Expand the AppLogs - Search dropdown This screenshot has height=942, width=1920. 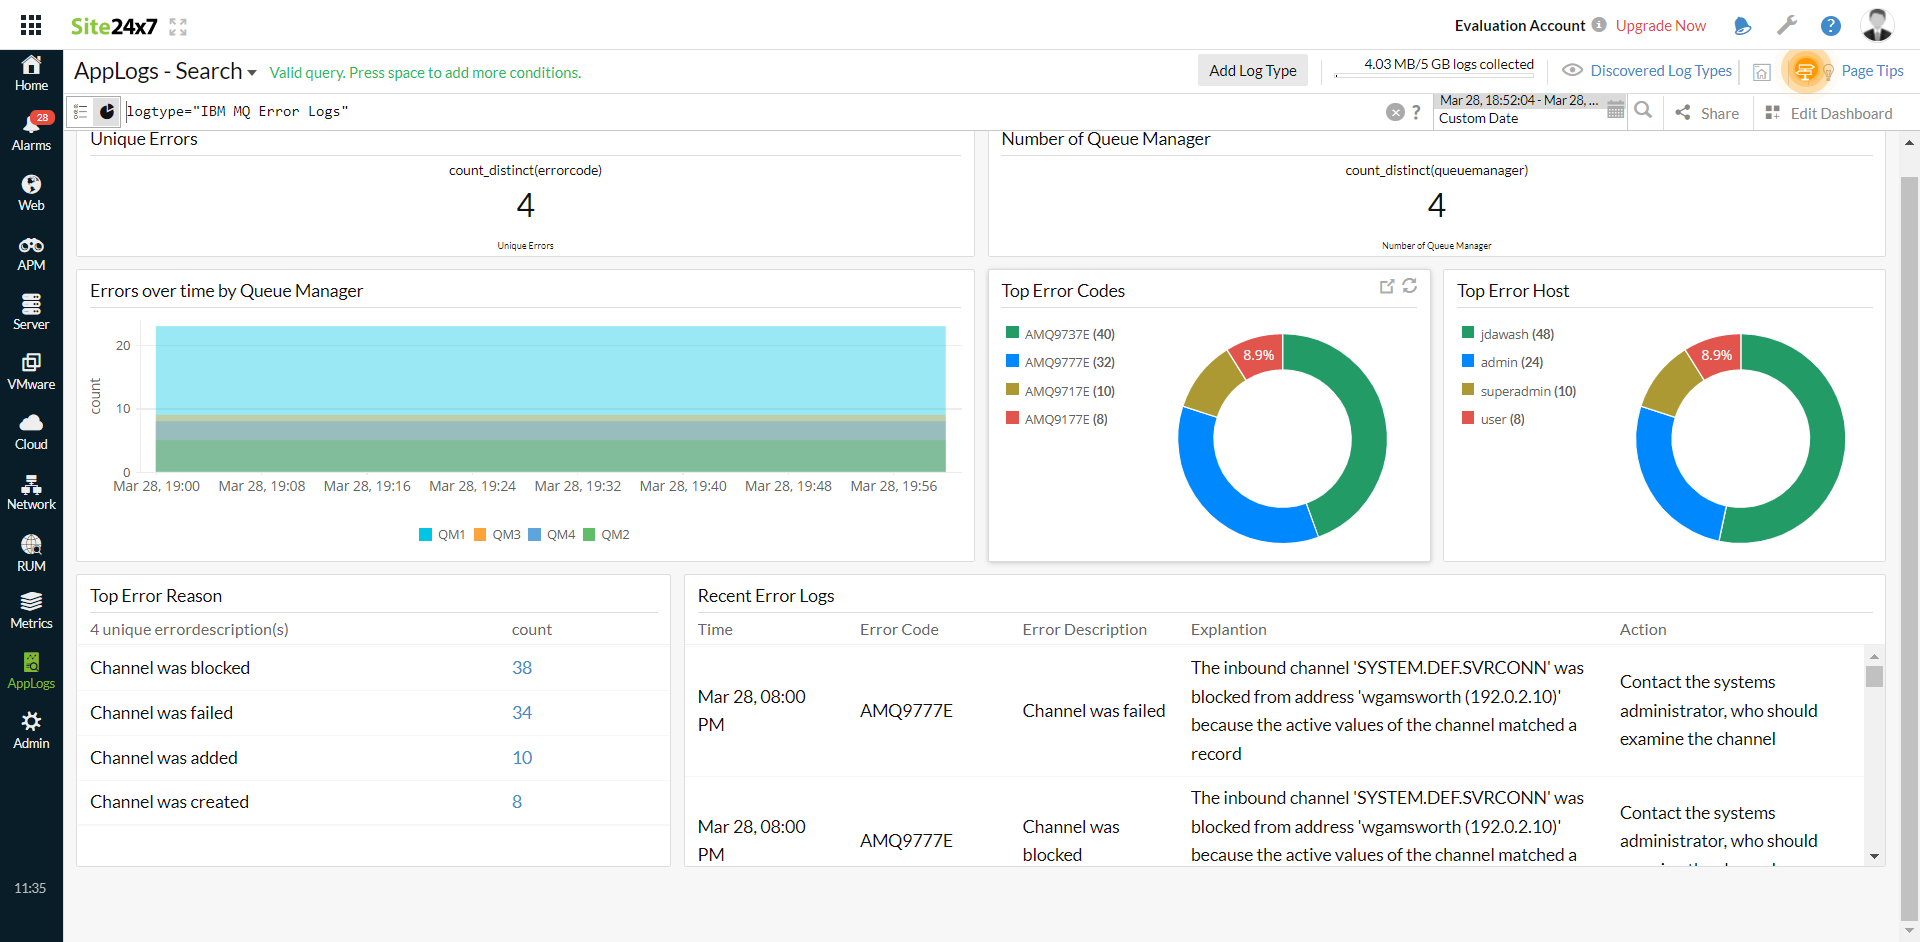[249, 71]
